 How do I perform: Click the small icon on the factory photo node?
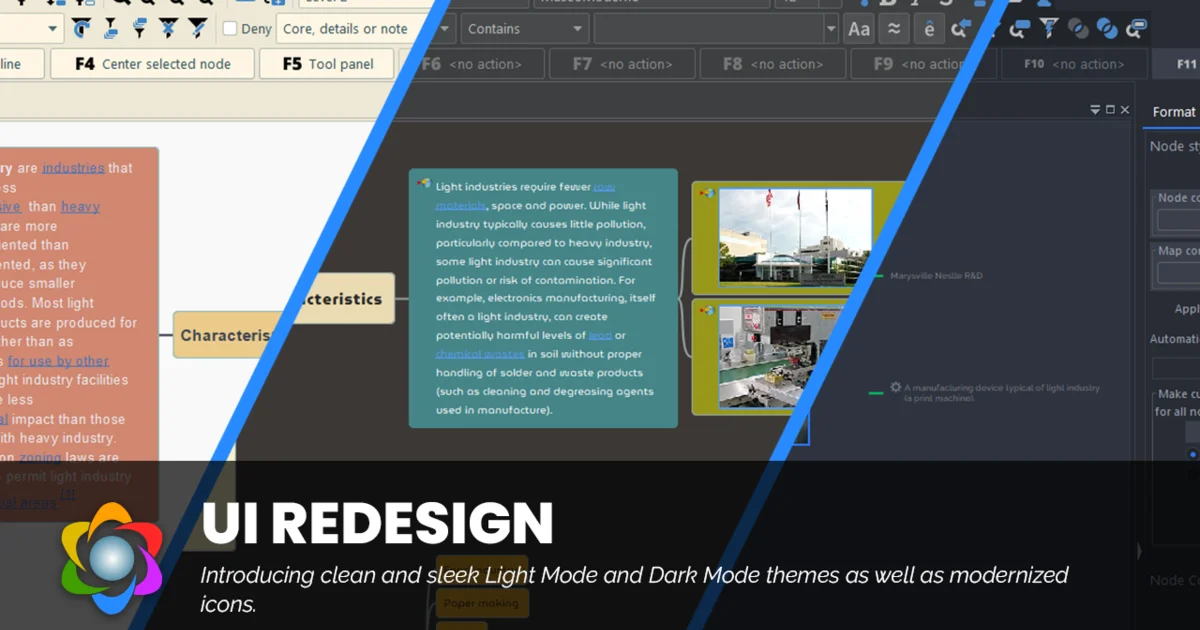(707, 310)
